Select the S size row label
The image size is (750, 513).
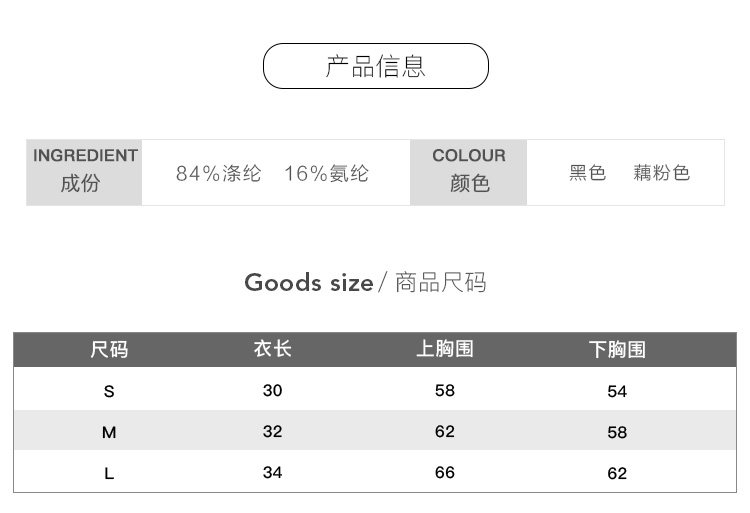(109, 392)
